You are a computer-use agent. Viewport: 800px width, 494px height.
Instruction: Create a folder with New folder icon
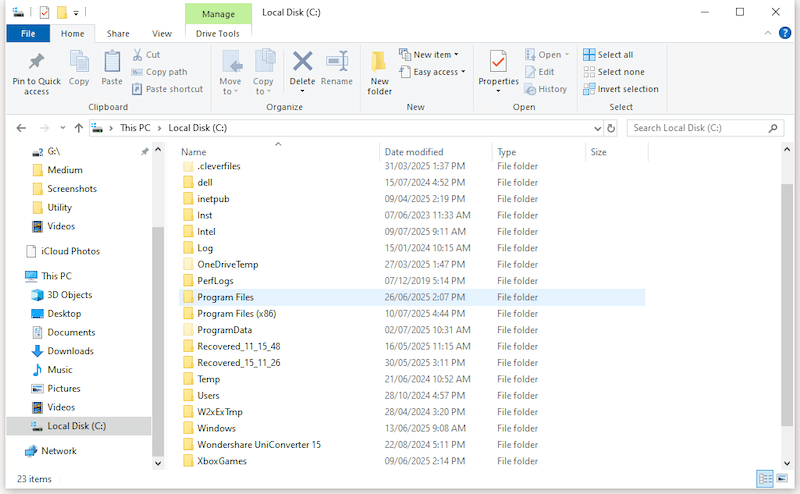pos(380,70)
